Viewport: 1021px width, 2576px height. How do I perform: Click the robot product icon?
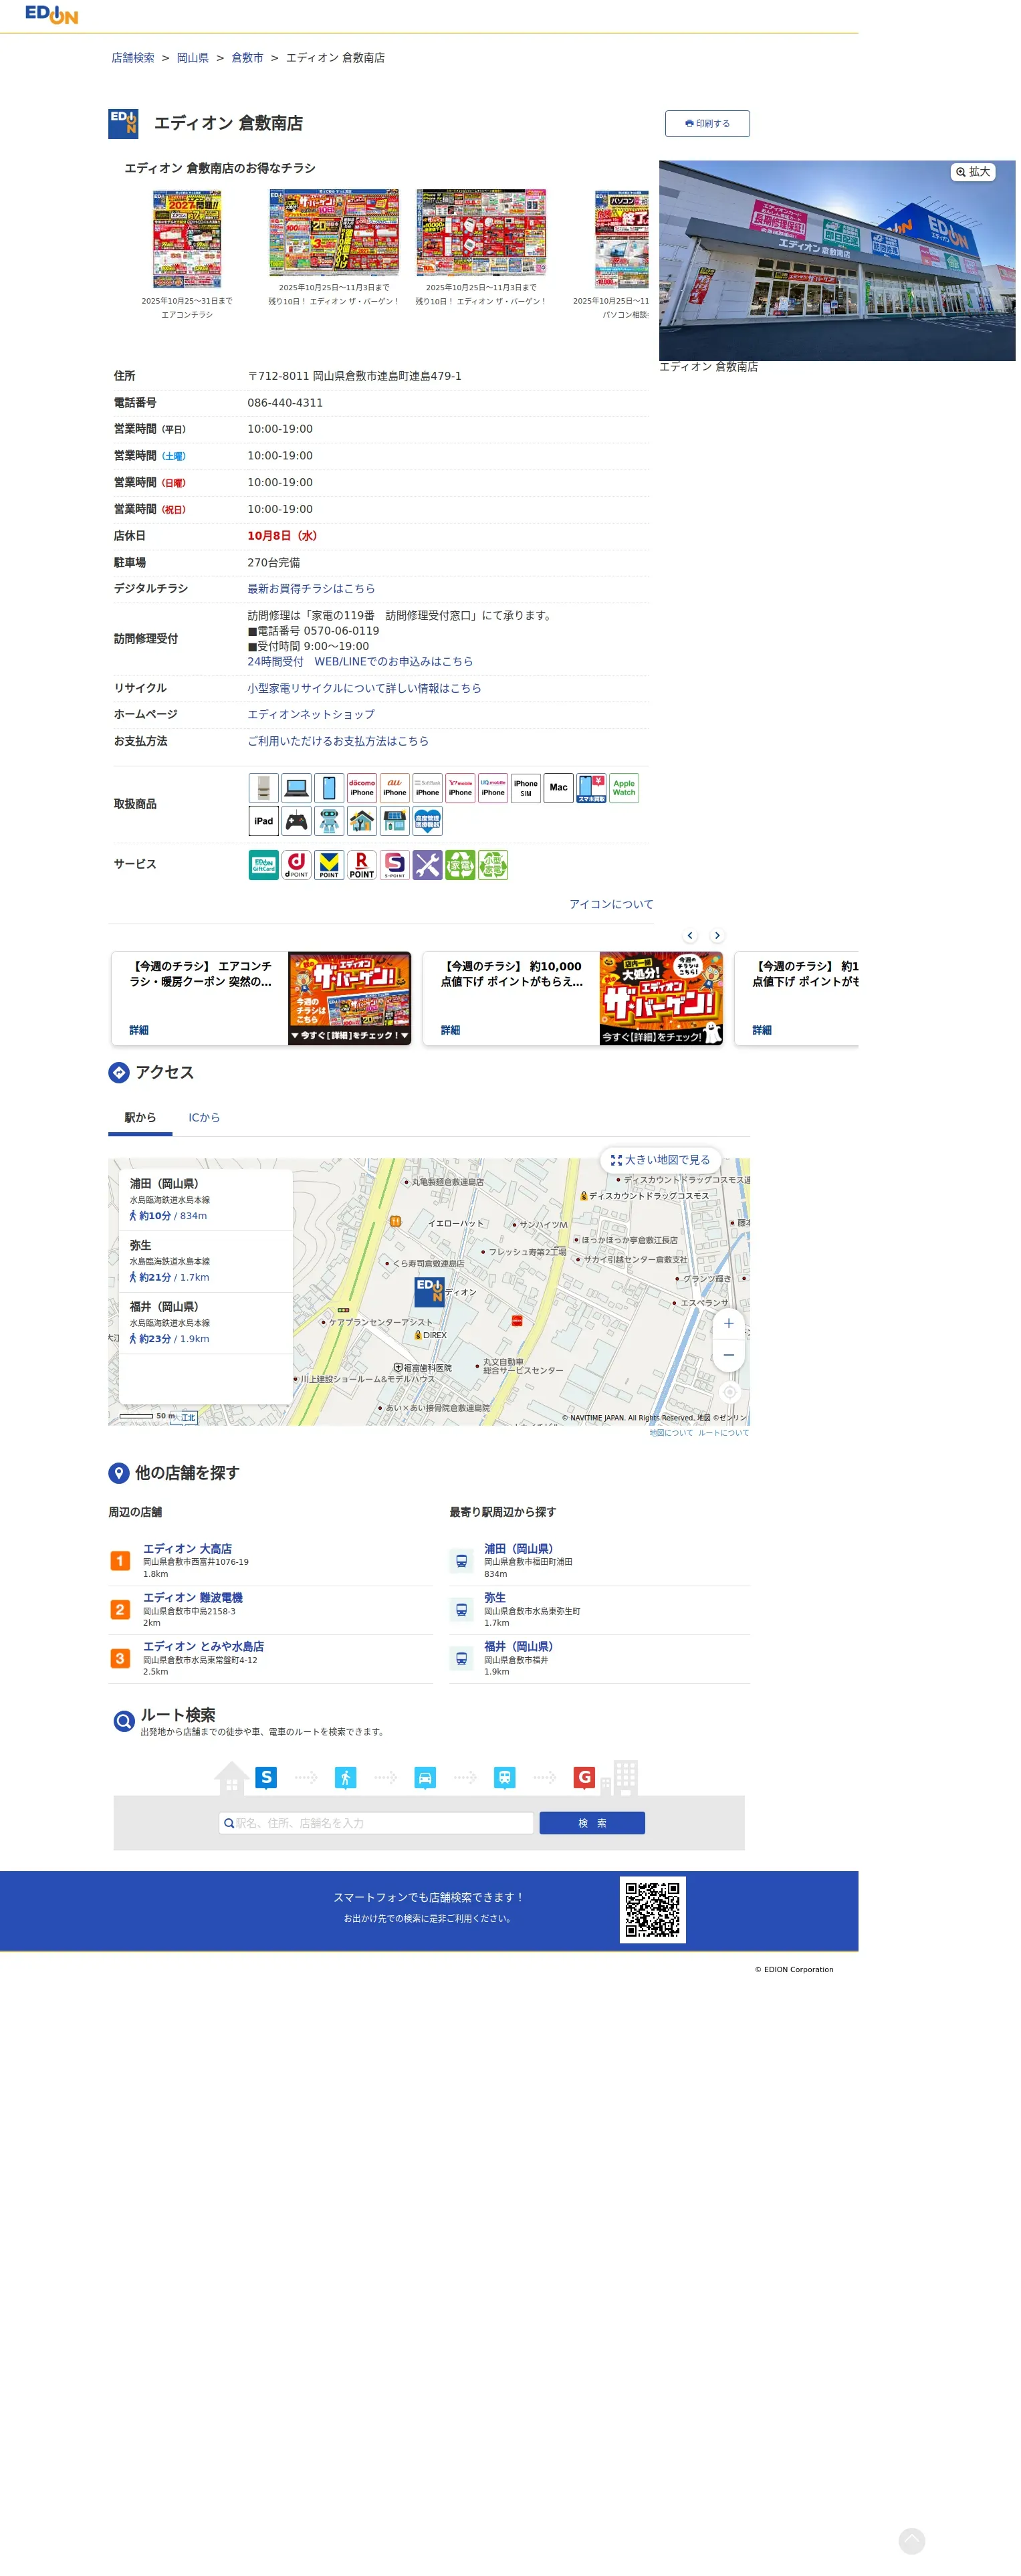pos(329,821)
